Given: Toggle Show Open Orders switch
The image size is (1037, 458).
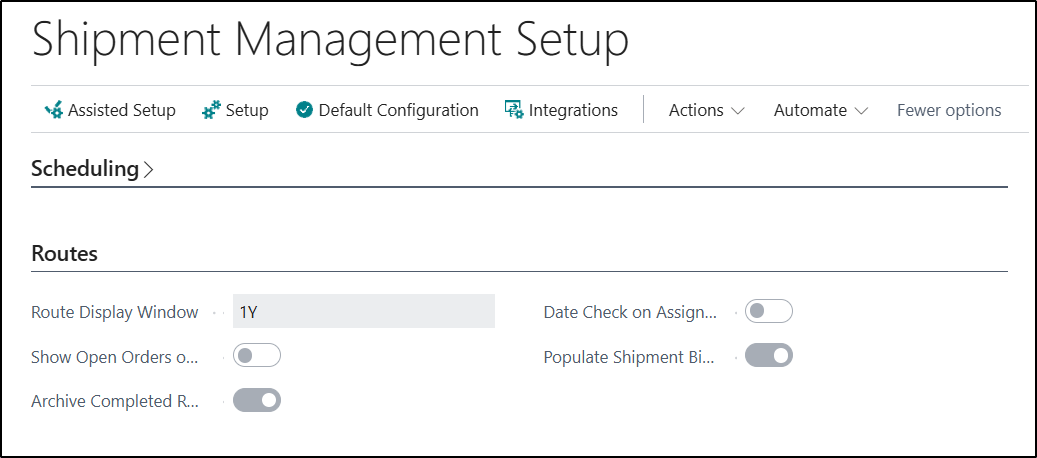Looking at the screenshot, I should (257, 356).
